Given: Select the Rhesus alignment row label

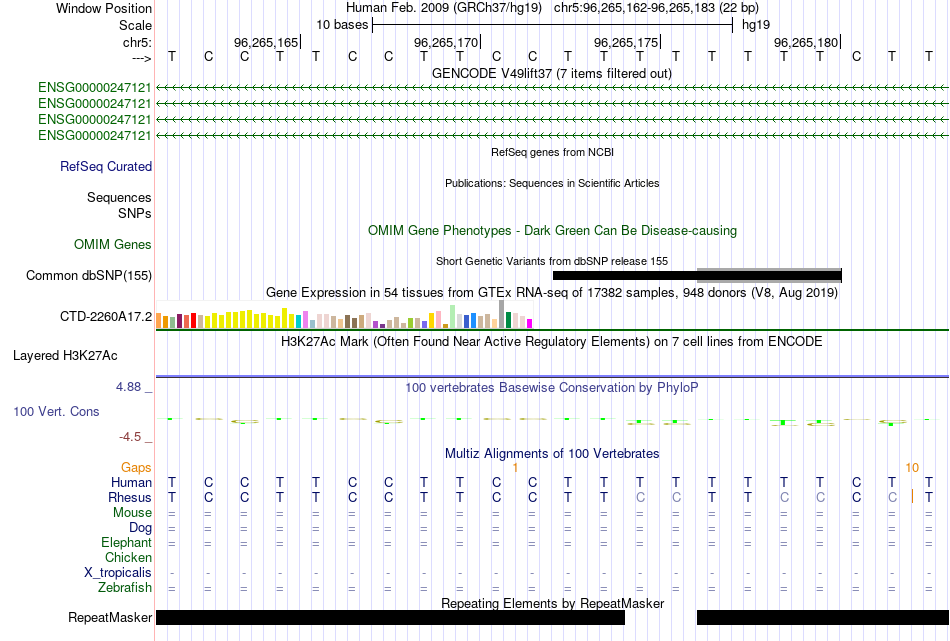Looking at the screenshot, I should 130,497.
